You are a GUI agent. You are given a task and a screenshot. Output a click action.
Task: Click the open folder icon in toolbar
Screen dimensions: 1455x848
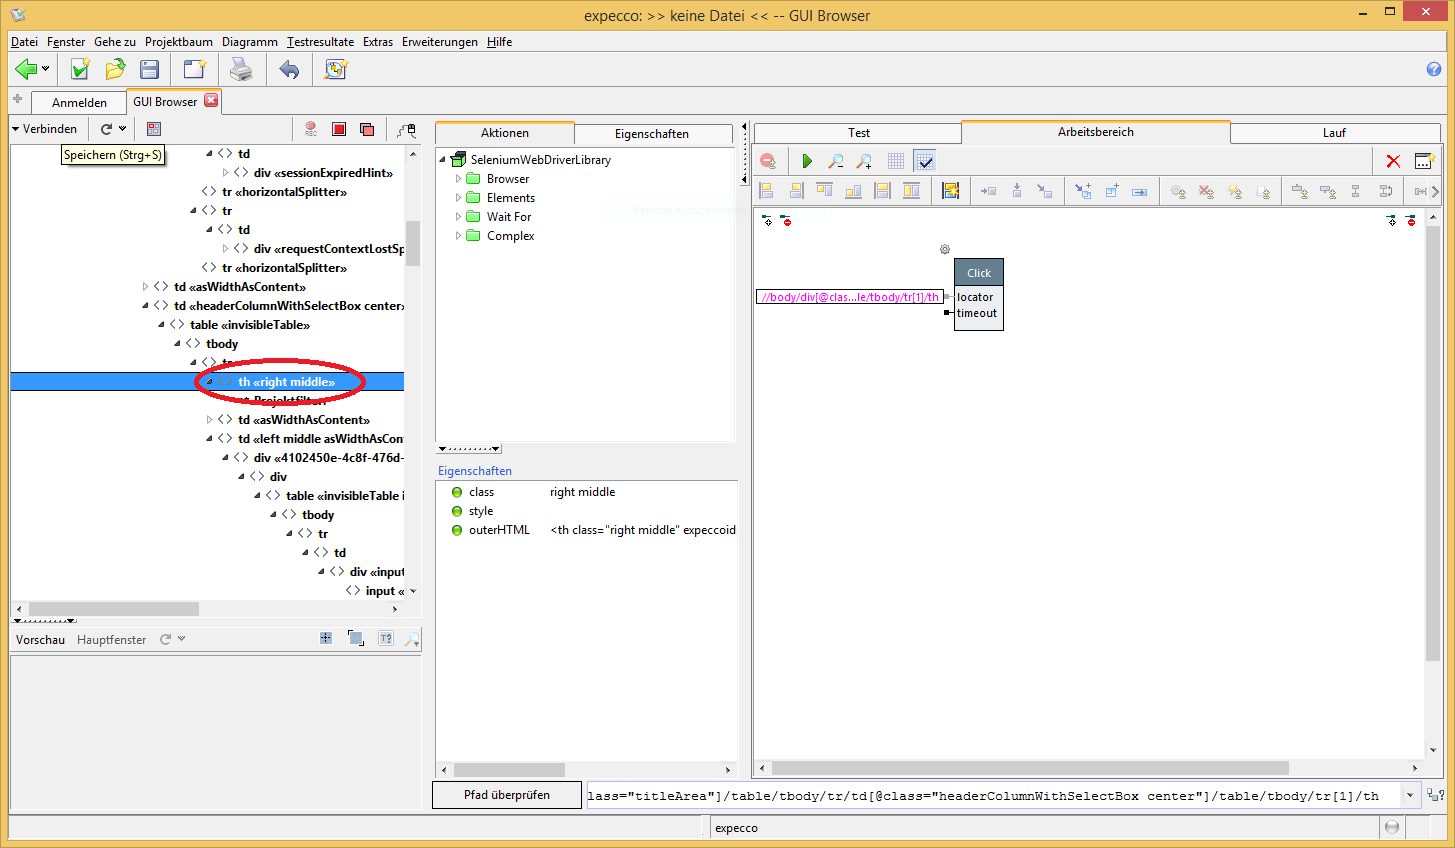pos(115,69)
